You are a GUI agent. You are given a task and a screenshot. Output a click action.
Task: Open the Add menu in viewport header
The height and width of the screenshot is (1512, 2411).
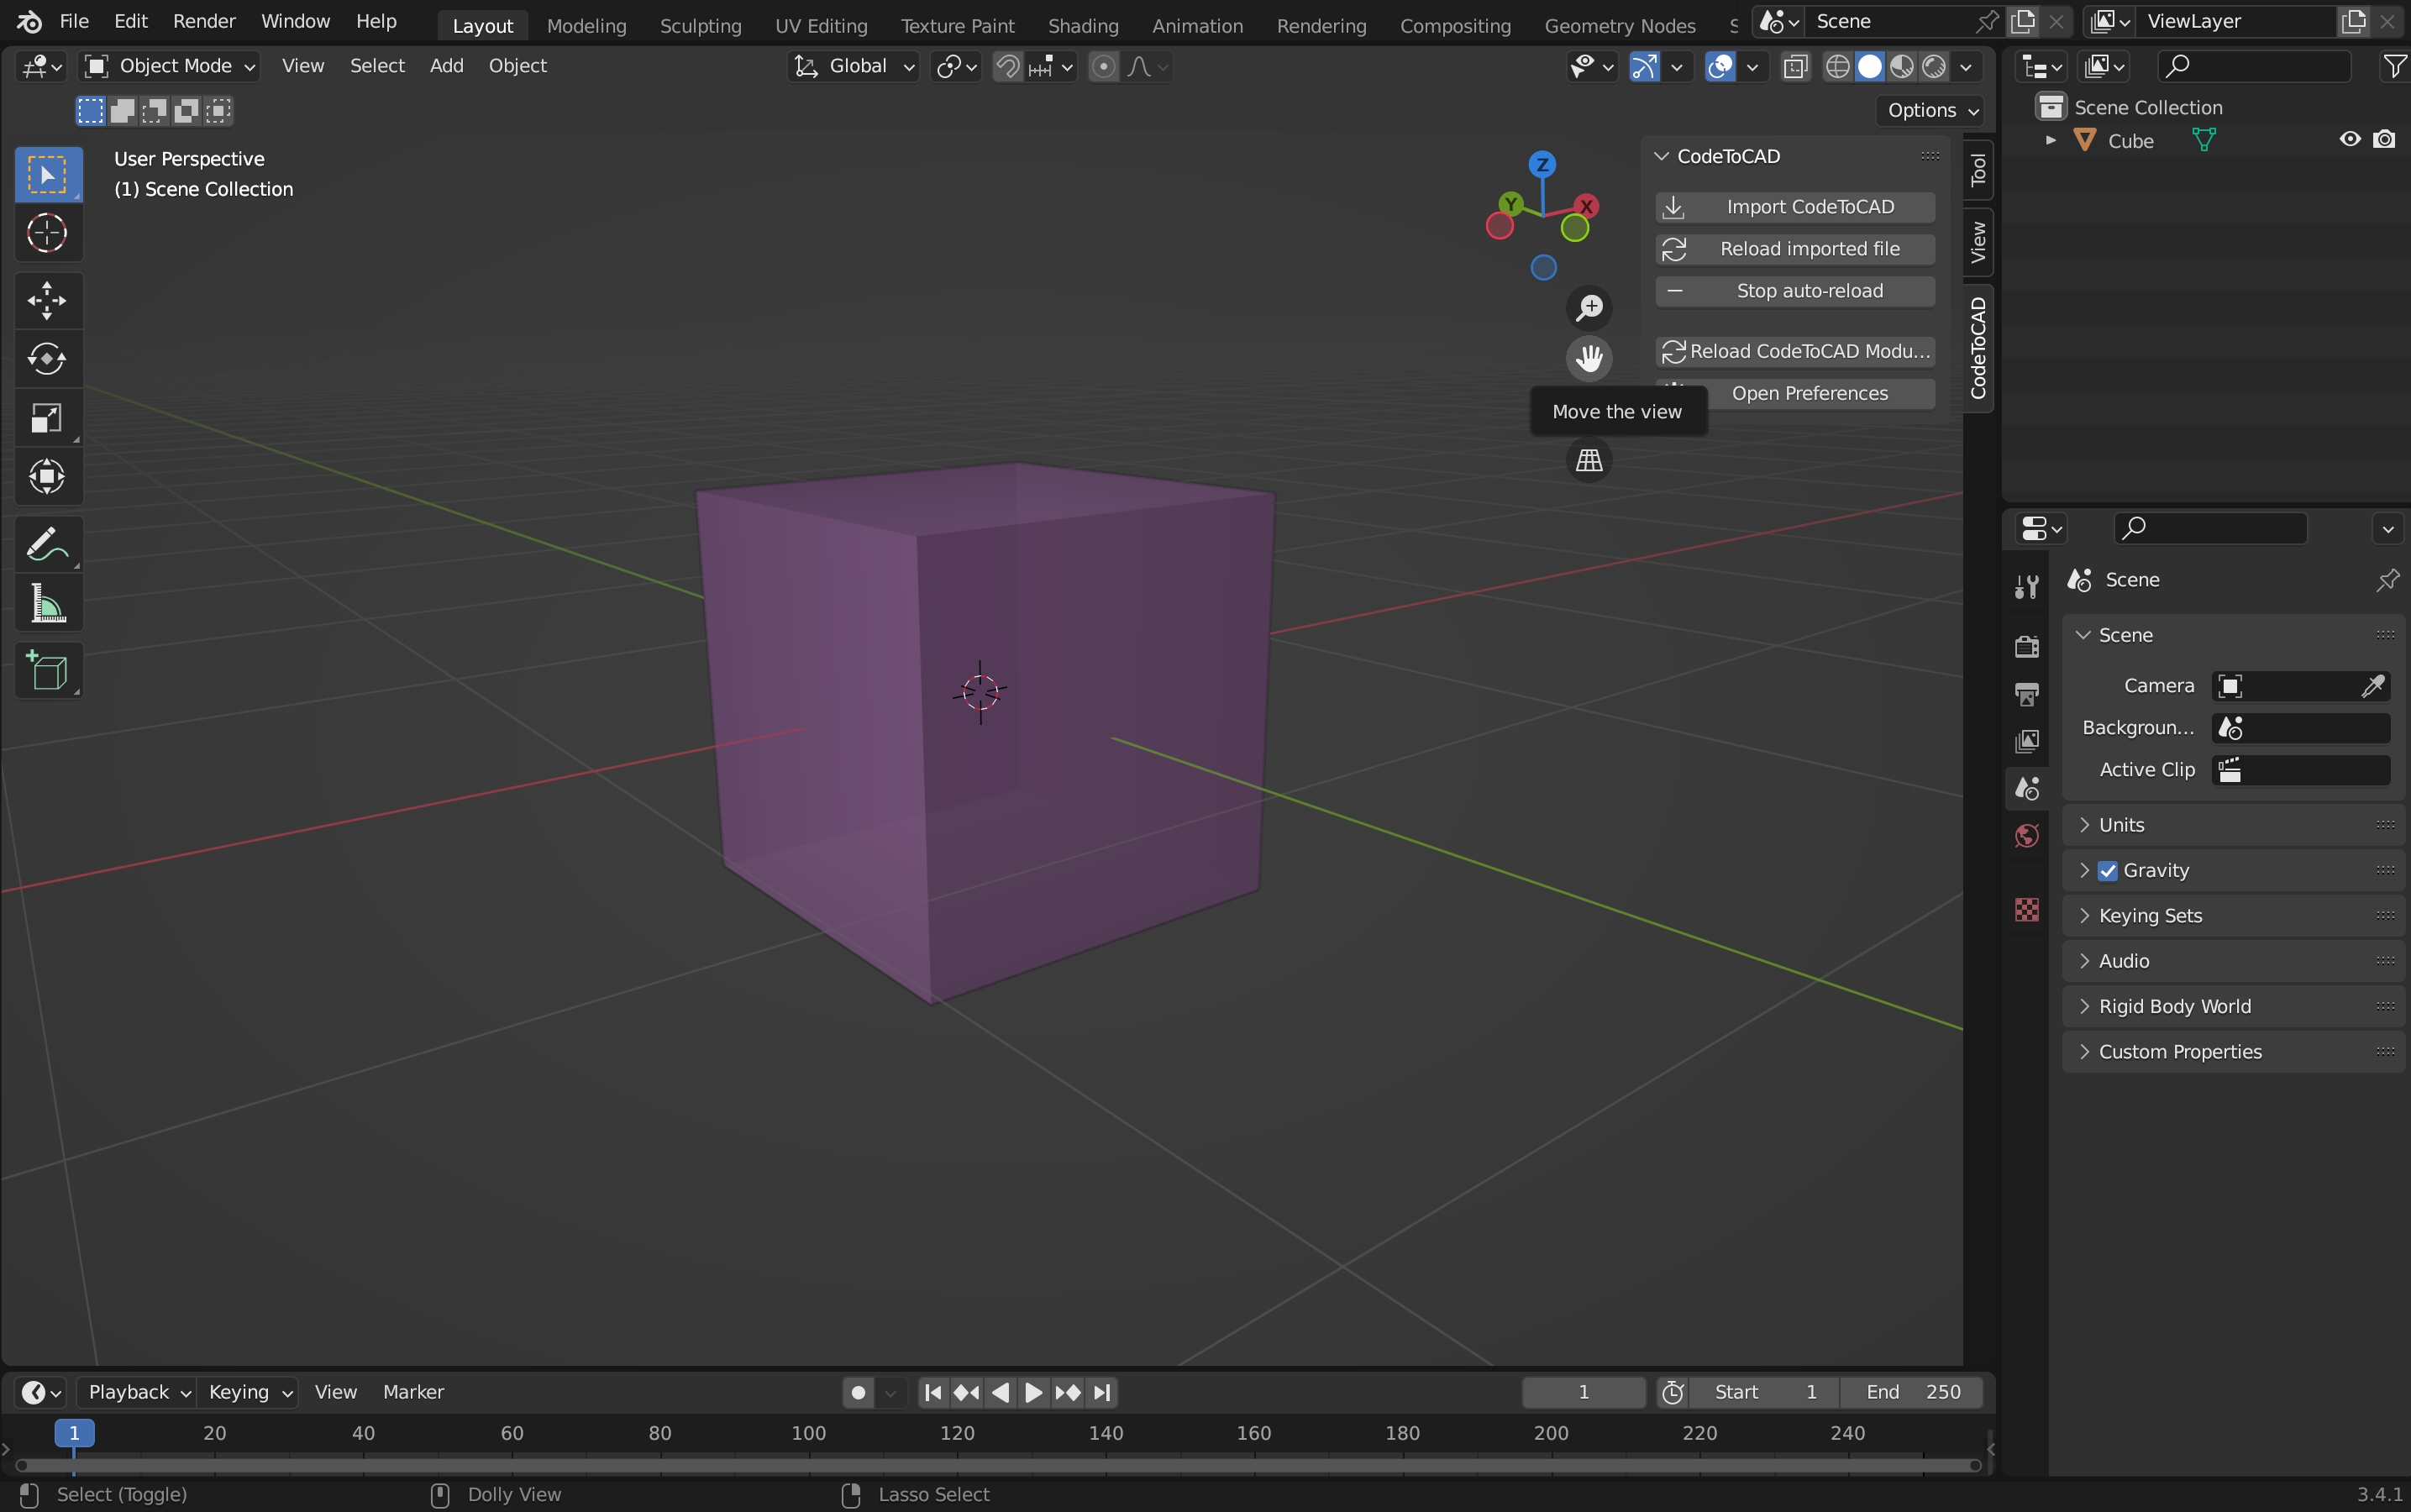pyautogui.click(x=446, y=66)
